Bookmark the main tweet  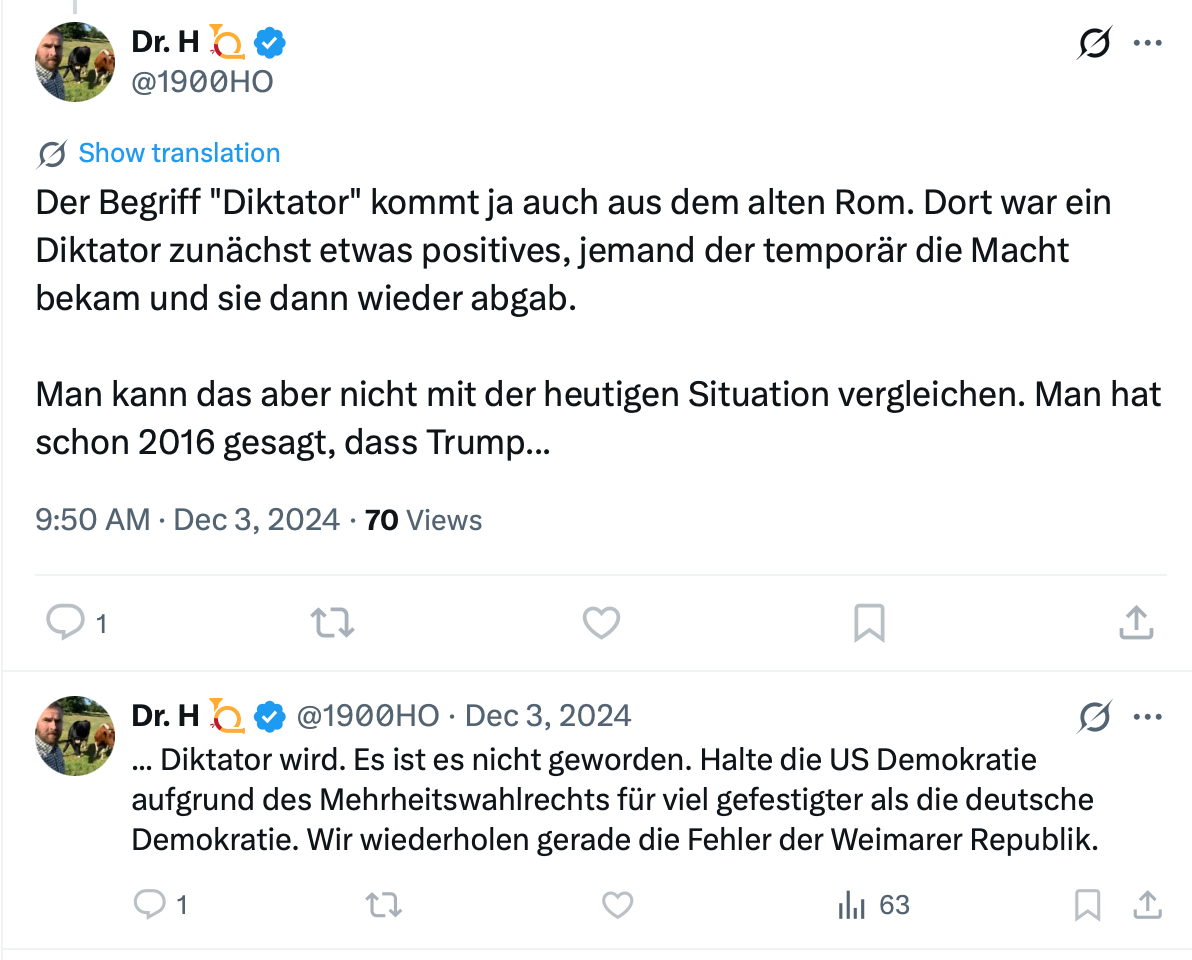pyautogui.click(x=869, y=623)
